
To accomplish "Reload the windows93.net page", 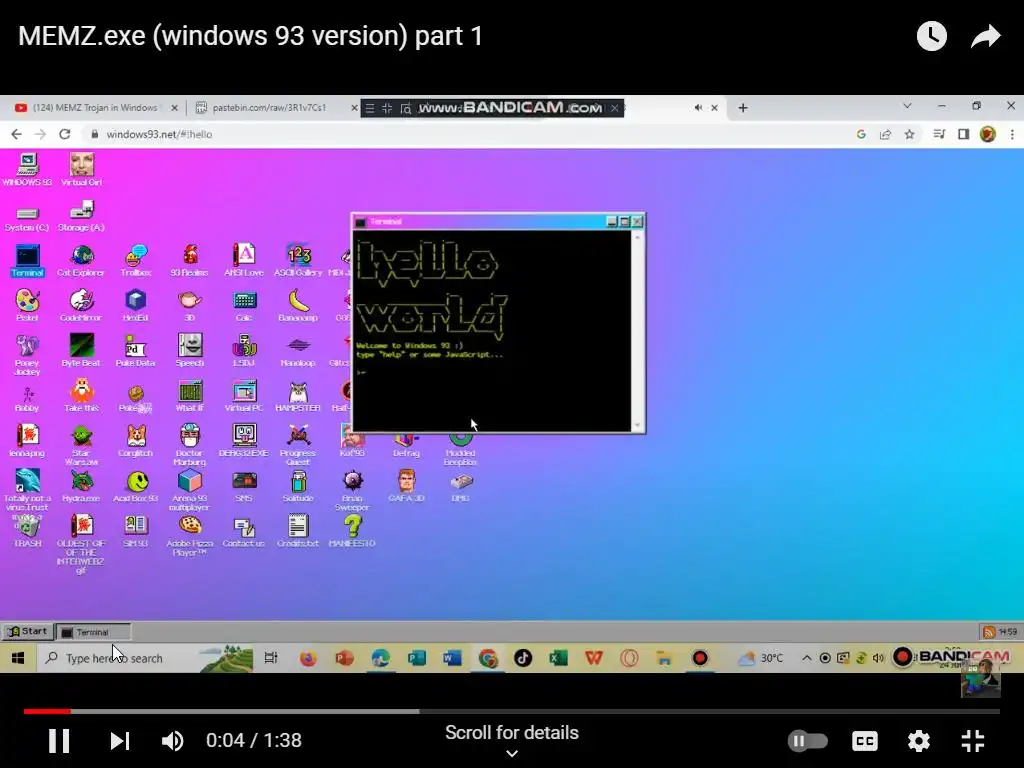I will 65,134.
